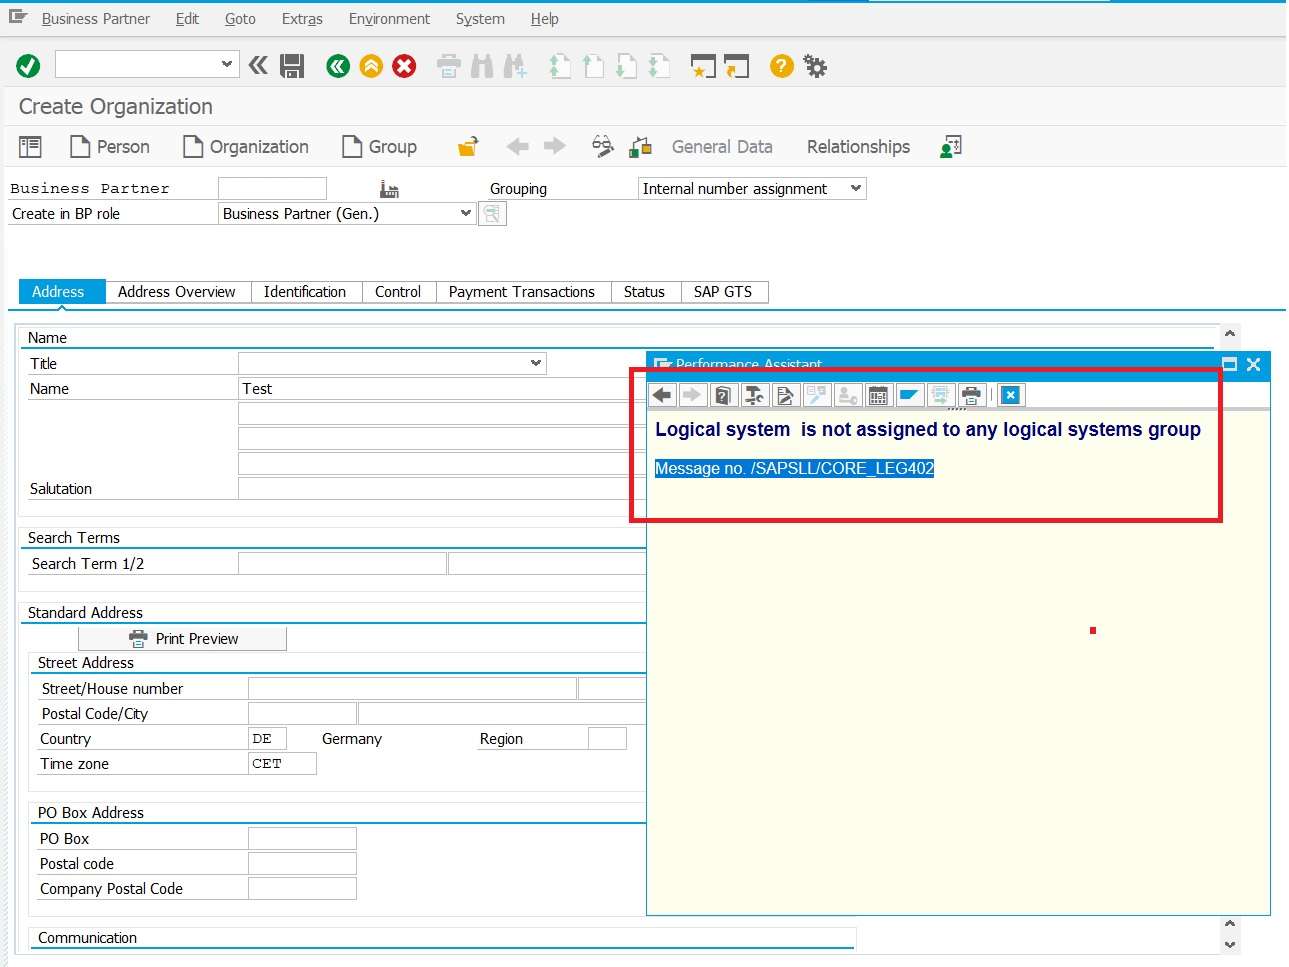Viewport: 1289px width, 967px height.
Task: Click the calendar-grid icon in Performance Assistant toolbar
Action: pos(878,395)
